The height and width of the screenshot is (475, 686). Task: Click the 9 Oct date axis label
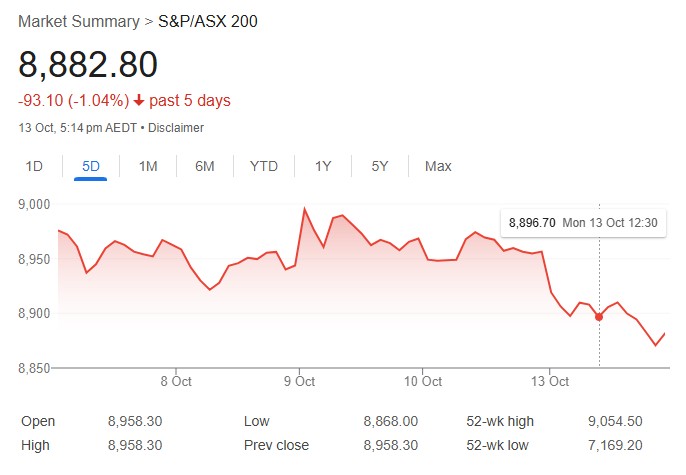point(299,381)
